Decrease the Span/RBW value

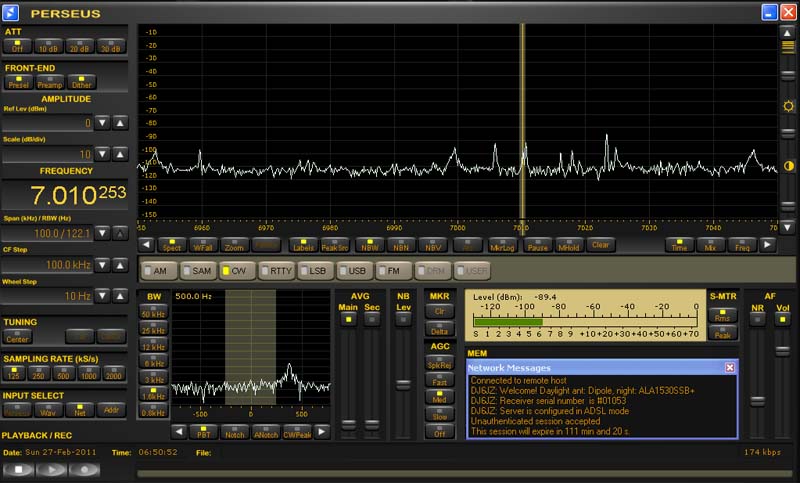coord(103,233)
